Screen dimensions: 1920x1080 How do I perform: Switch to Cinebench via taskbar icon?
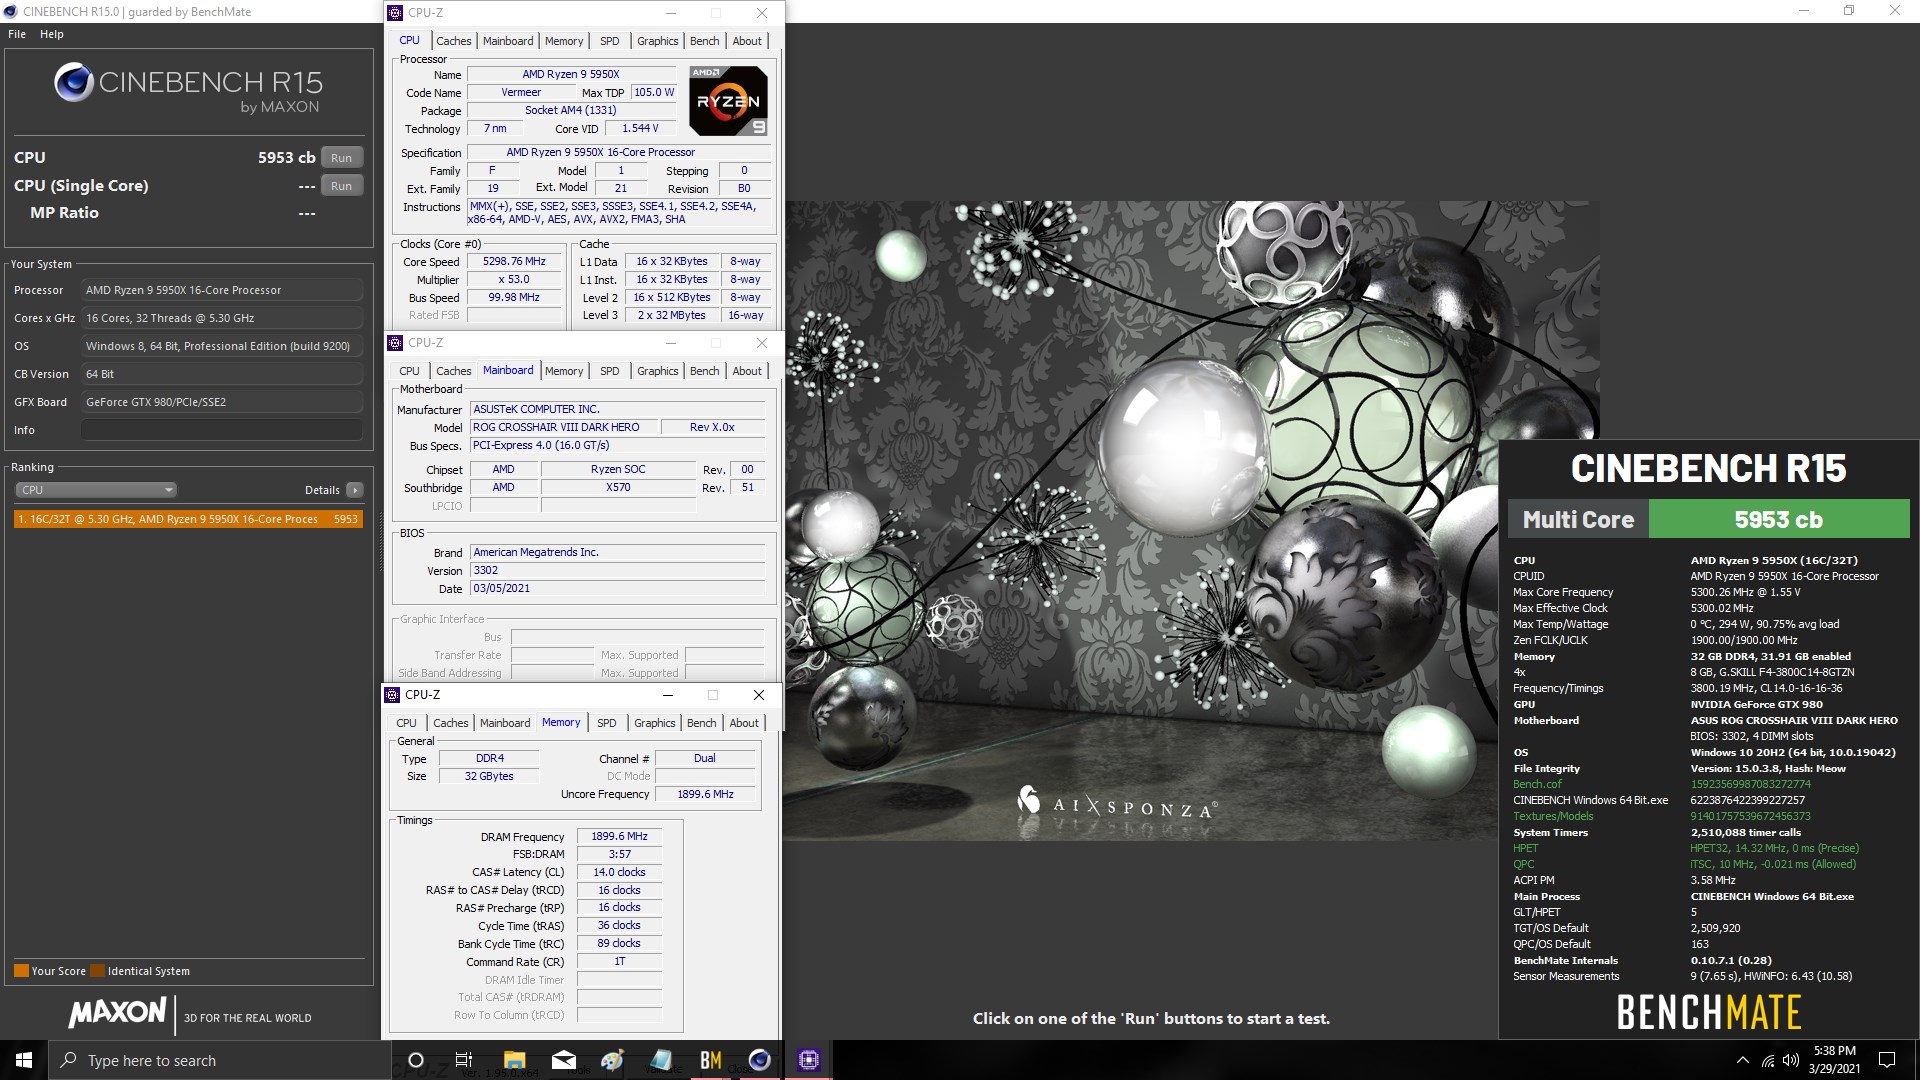(x=760, y=1060)
